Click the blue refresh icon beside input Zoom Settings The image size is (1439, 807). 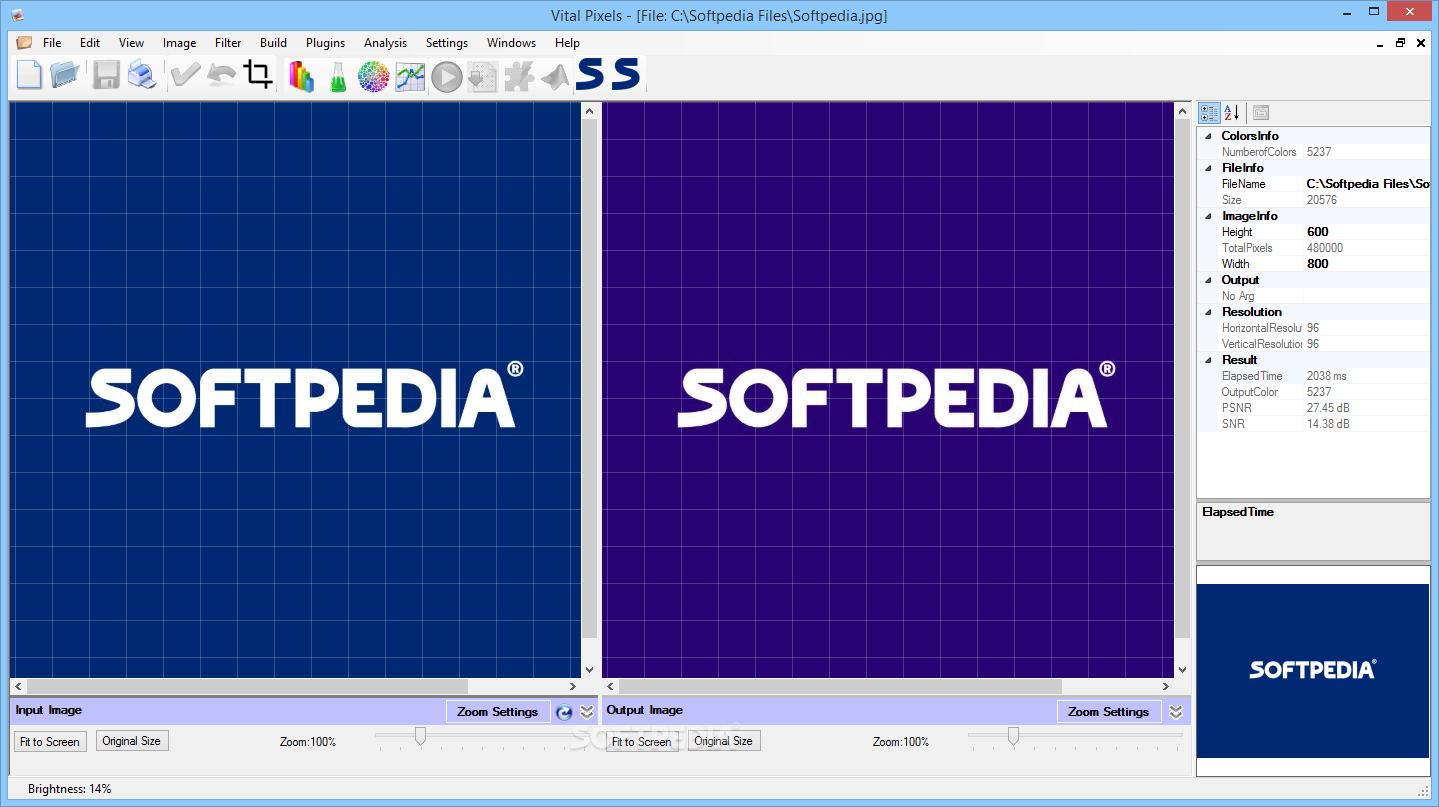[564, 712]
